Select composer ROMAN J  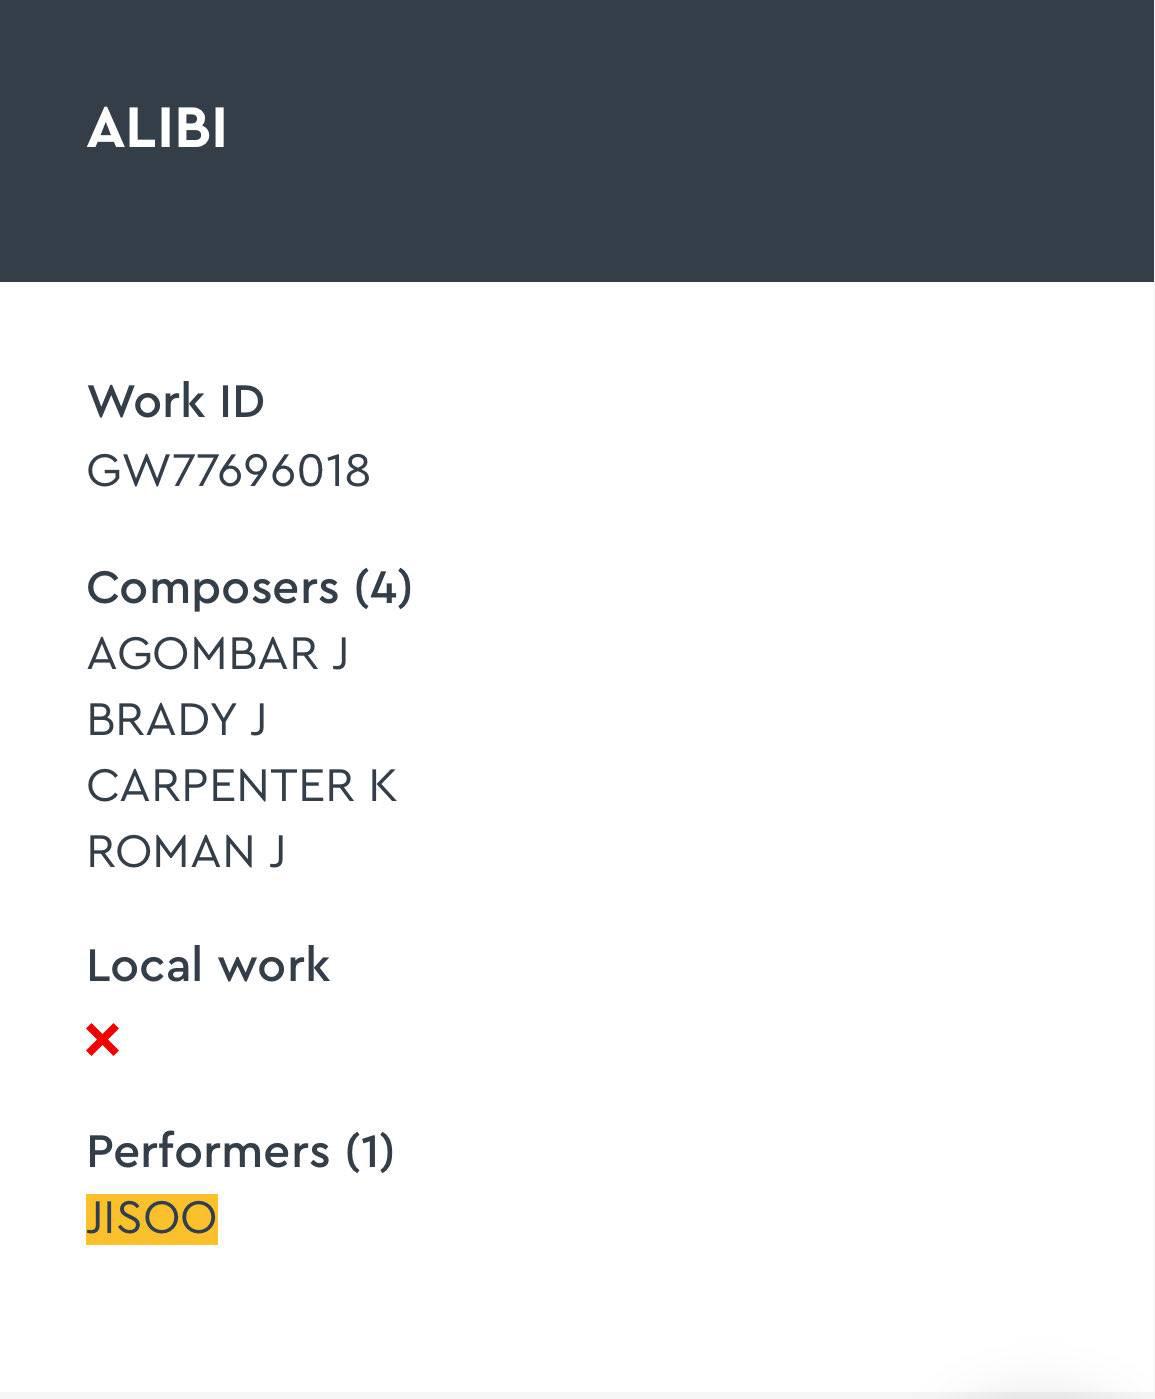(x=186, y=852)
